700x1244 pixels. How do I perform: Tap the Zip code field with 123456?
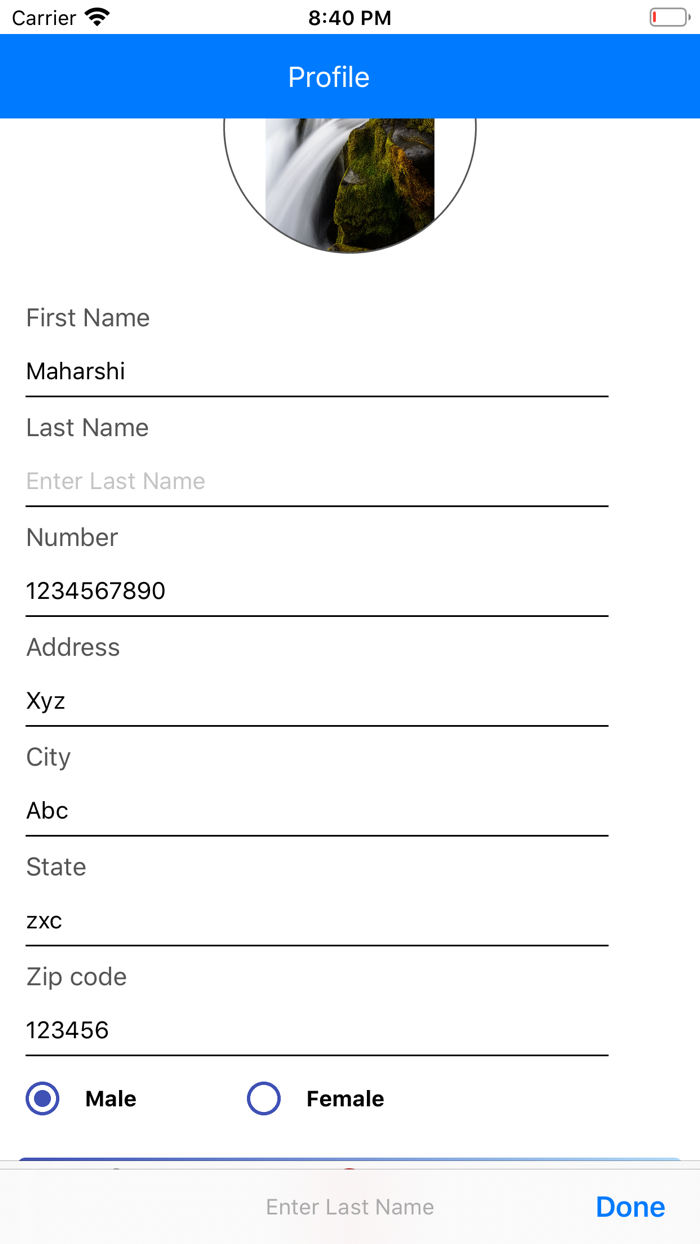[x=316, y=1031]
